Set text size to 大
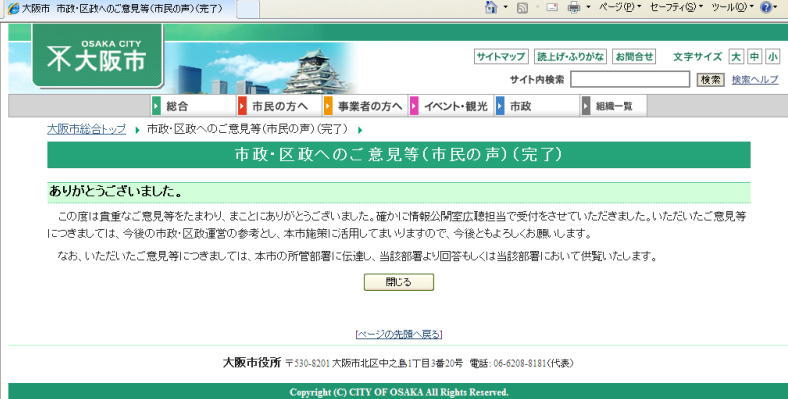The image size is (788, 399). coord(736,56)
